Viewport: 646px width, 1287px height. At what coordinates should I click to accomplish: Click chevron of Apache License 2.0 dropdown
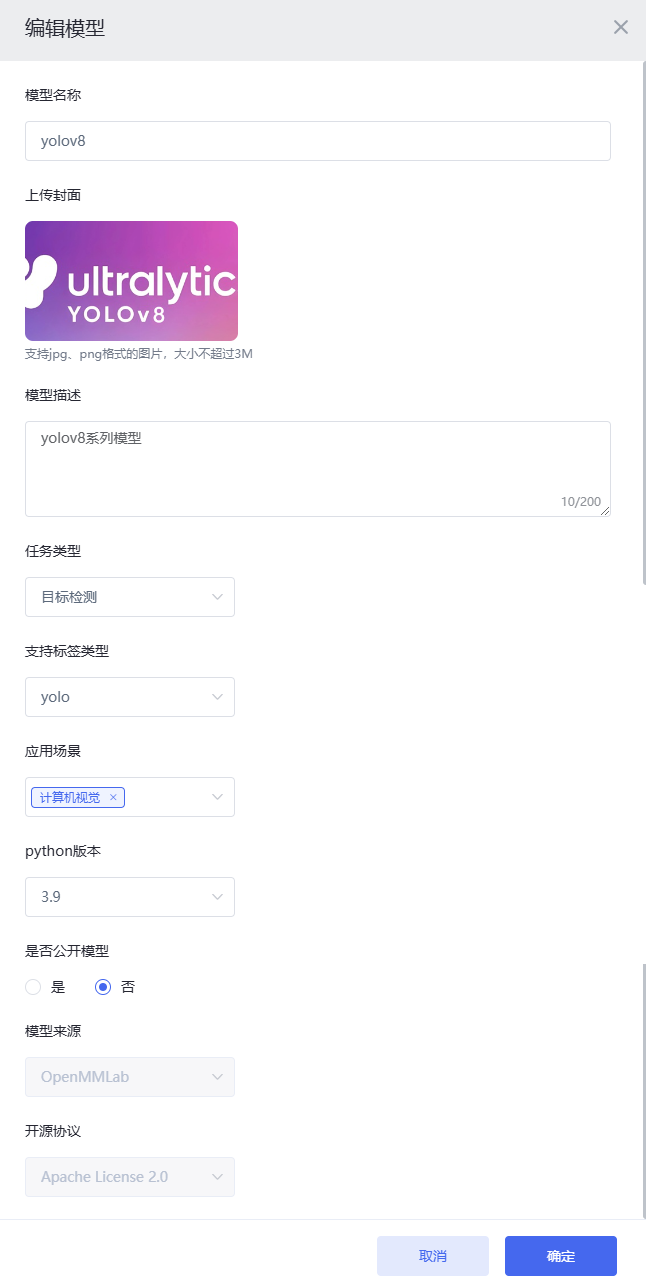tap(218, 1177)
